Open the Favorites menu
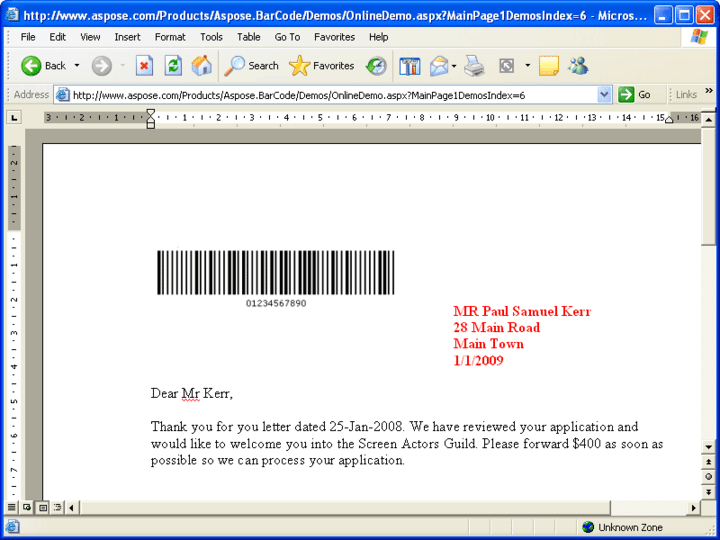 (334, 37)
